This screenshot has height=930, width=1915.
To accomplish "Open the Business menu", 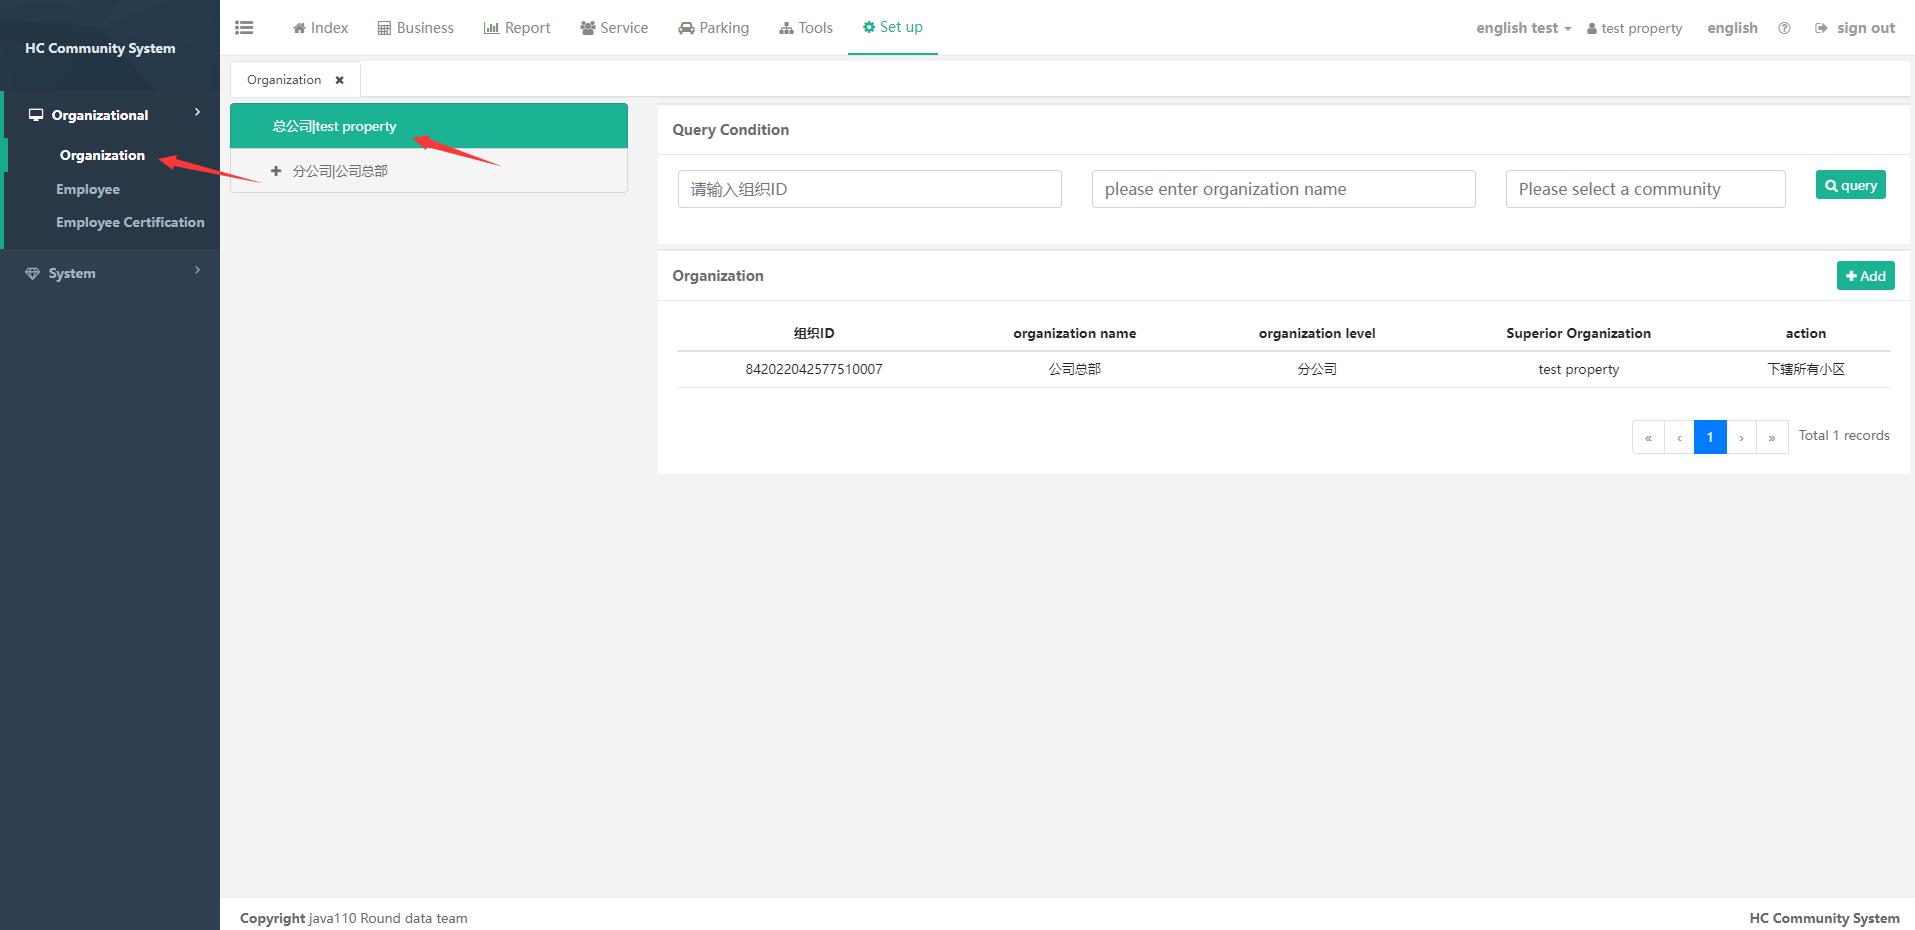I will pyautogui.click(x=415, y=28).
